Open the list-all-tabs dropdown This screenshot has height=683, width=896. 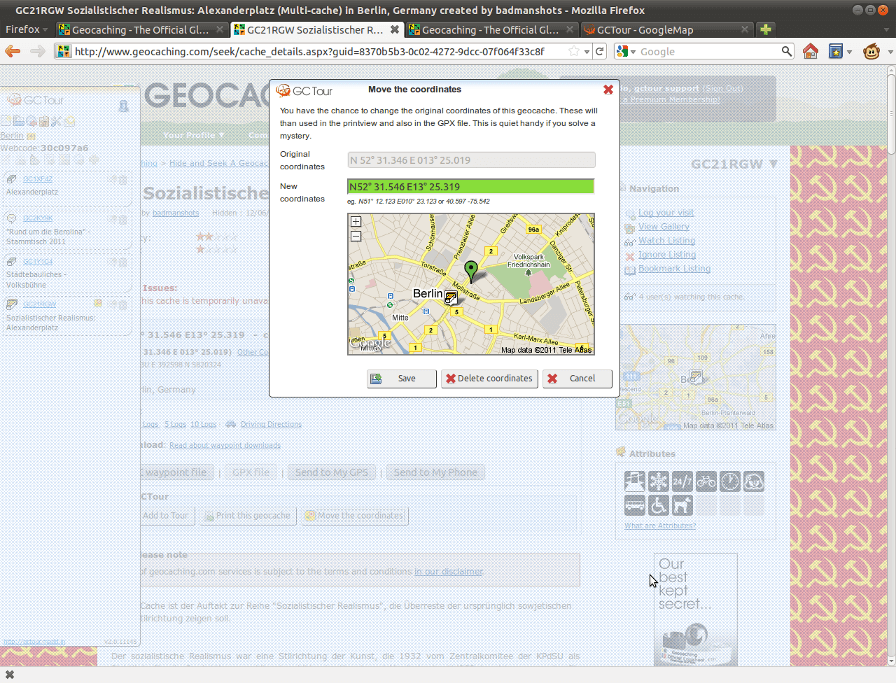click(887, 29)
